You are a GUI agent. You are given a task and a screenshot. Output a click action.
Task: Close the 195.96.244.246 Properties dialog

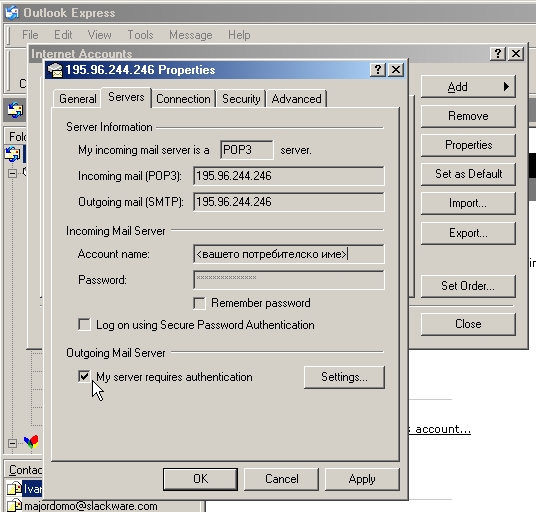(x=396, y=70)
